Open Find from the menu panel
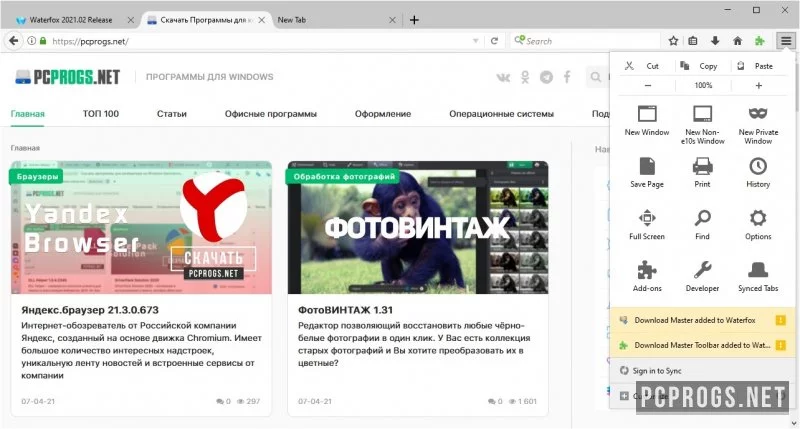The height and width of the screenshot is (429, 800). tap(703, 225)
